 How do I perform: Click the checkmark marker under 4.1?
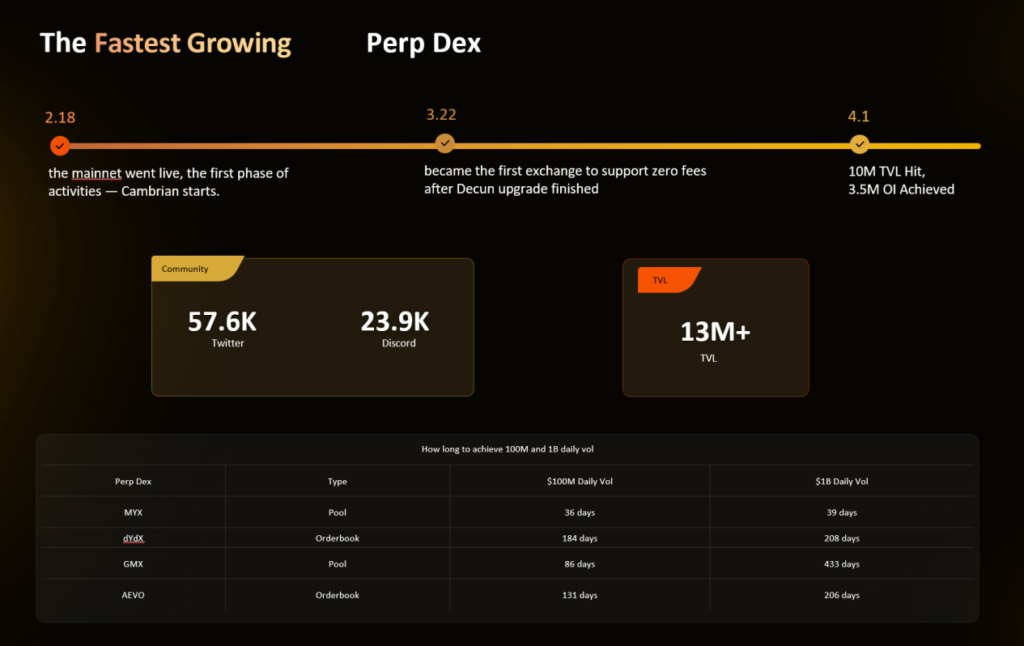click(859, 144)
